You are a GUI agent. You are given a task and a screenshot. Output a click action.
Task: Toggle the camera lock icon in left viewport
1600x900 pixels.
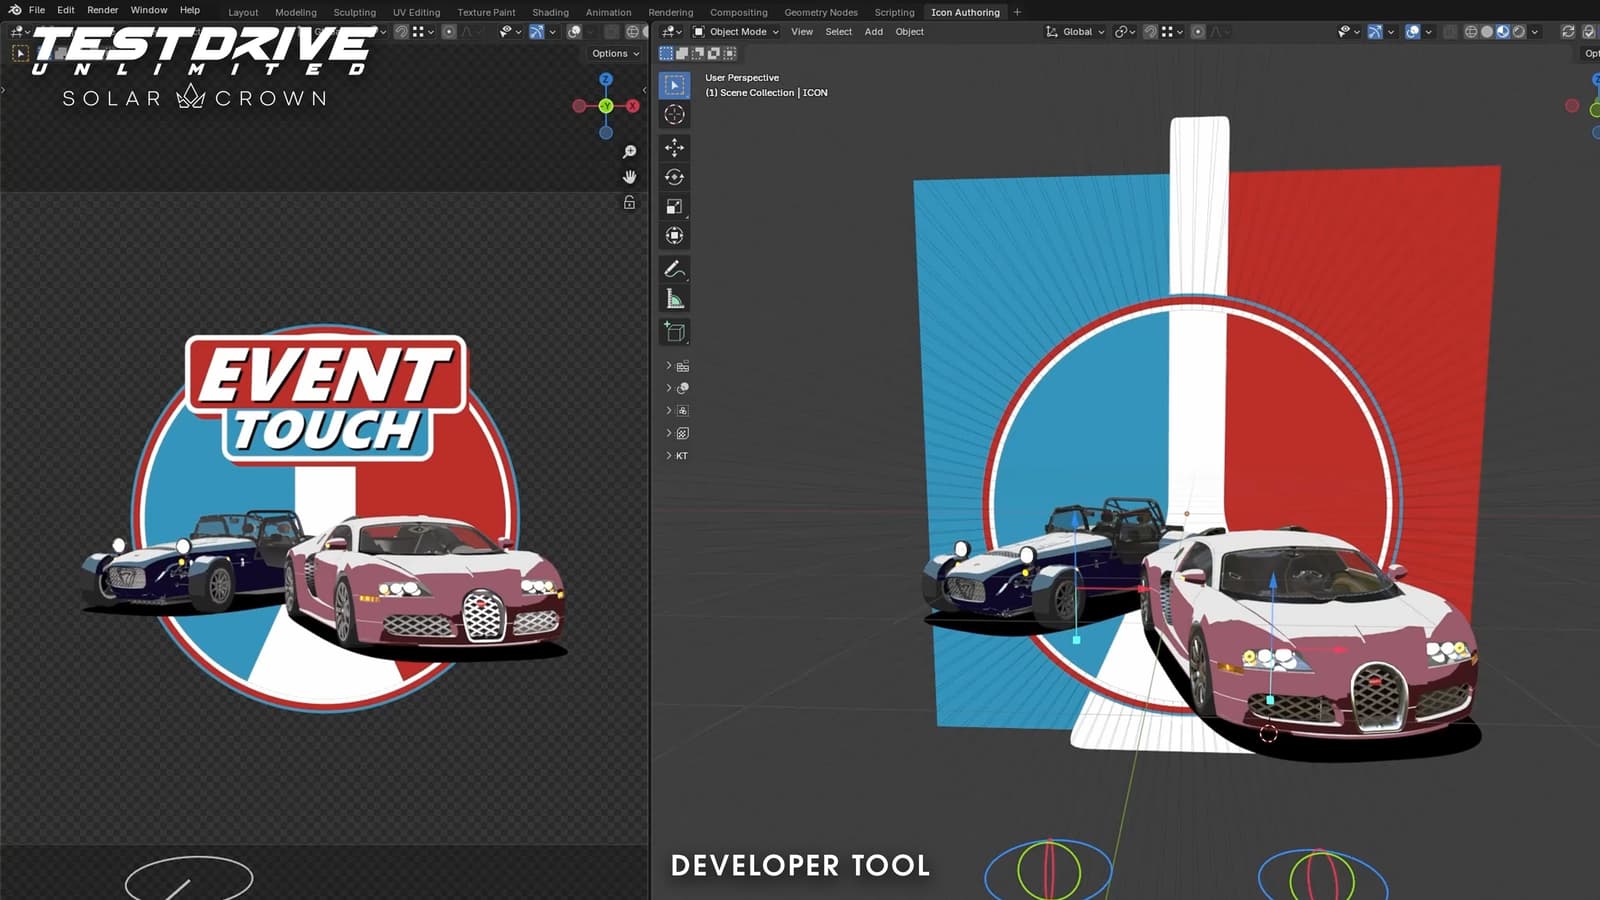629,202
